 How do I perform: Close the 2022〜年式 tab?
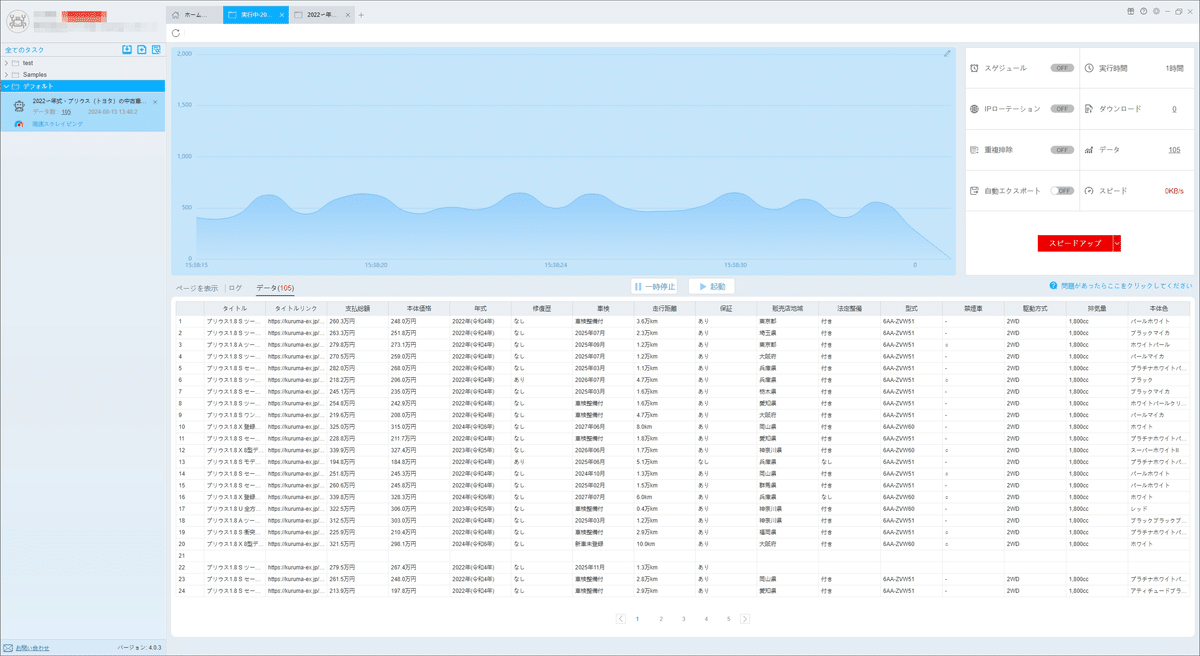(x=348, y=15)
